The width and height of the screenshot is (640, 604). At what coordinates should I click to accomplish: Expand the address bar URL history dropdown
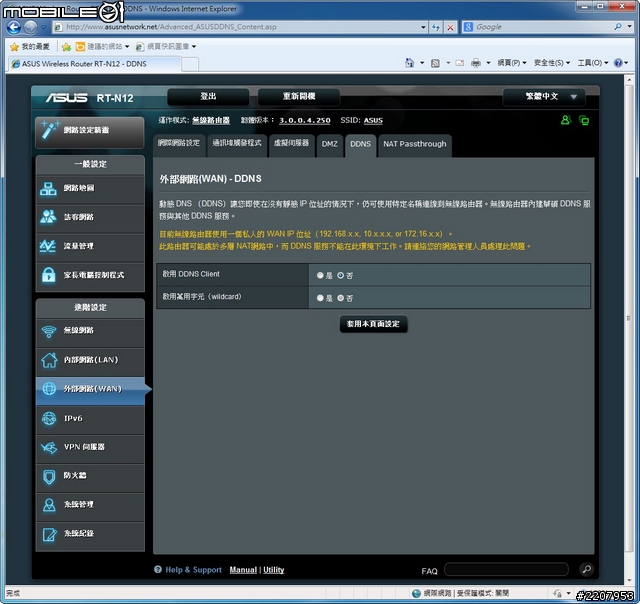pyautogui.click(x=423, y=27)
